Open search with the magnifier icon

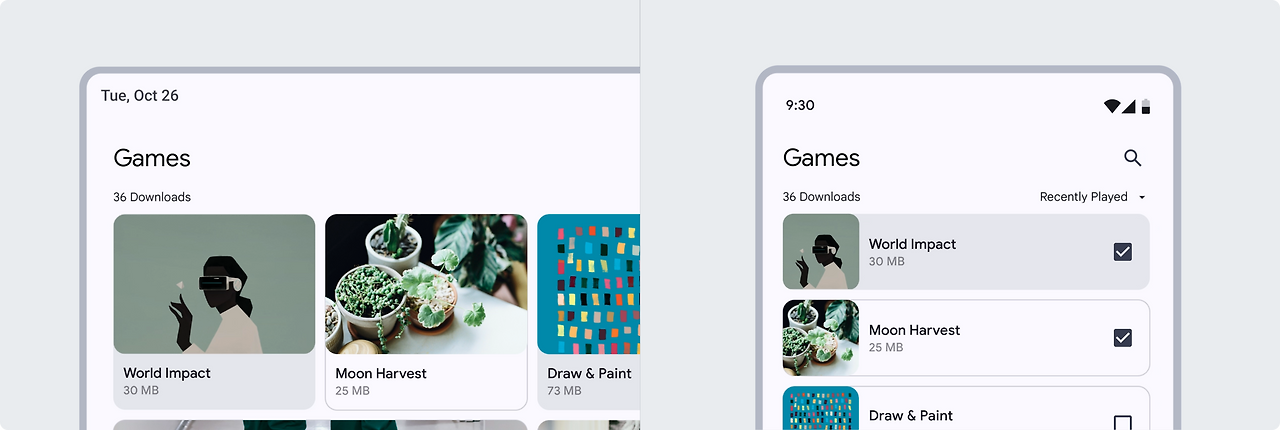pos(1133,158)
